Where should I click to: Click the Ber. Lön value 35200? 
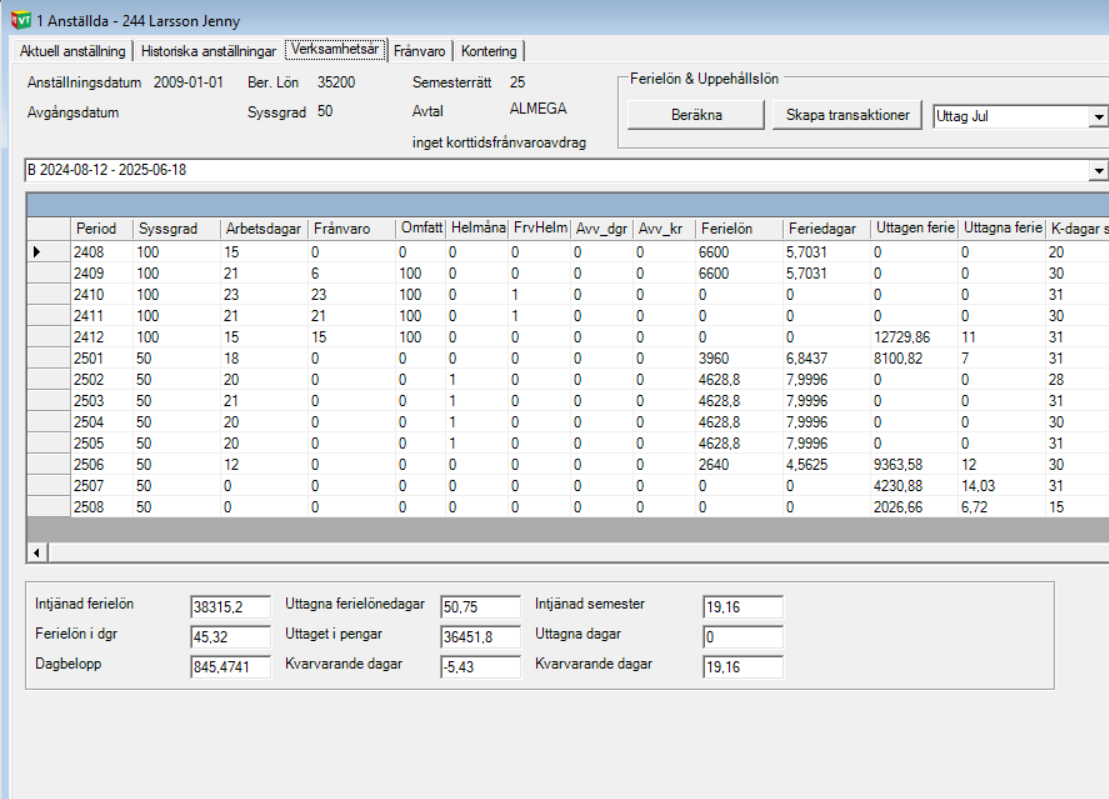pos(336,82)
